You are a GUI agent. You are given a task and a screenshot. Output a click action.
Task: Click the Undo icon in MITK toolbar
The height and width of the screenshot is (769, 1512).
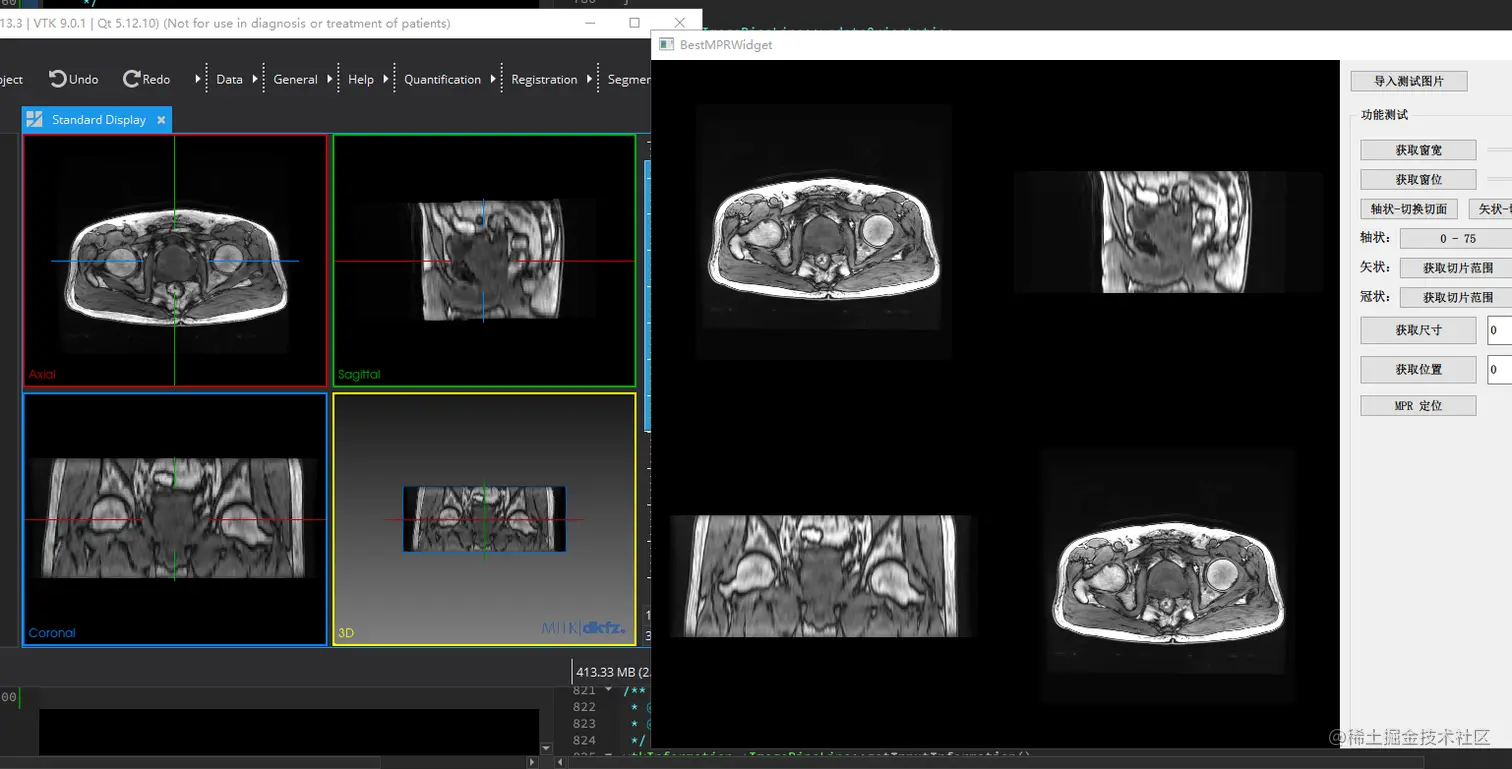tap(58, 79)
